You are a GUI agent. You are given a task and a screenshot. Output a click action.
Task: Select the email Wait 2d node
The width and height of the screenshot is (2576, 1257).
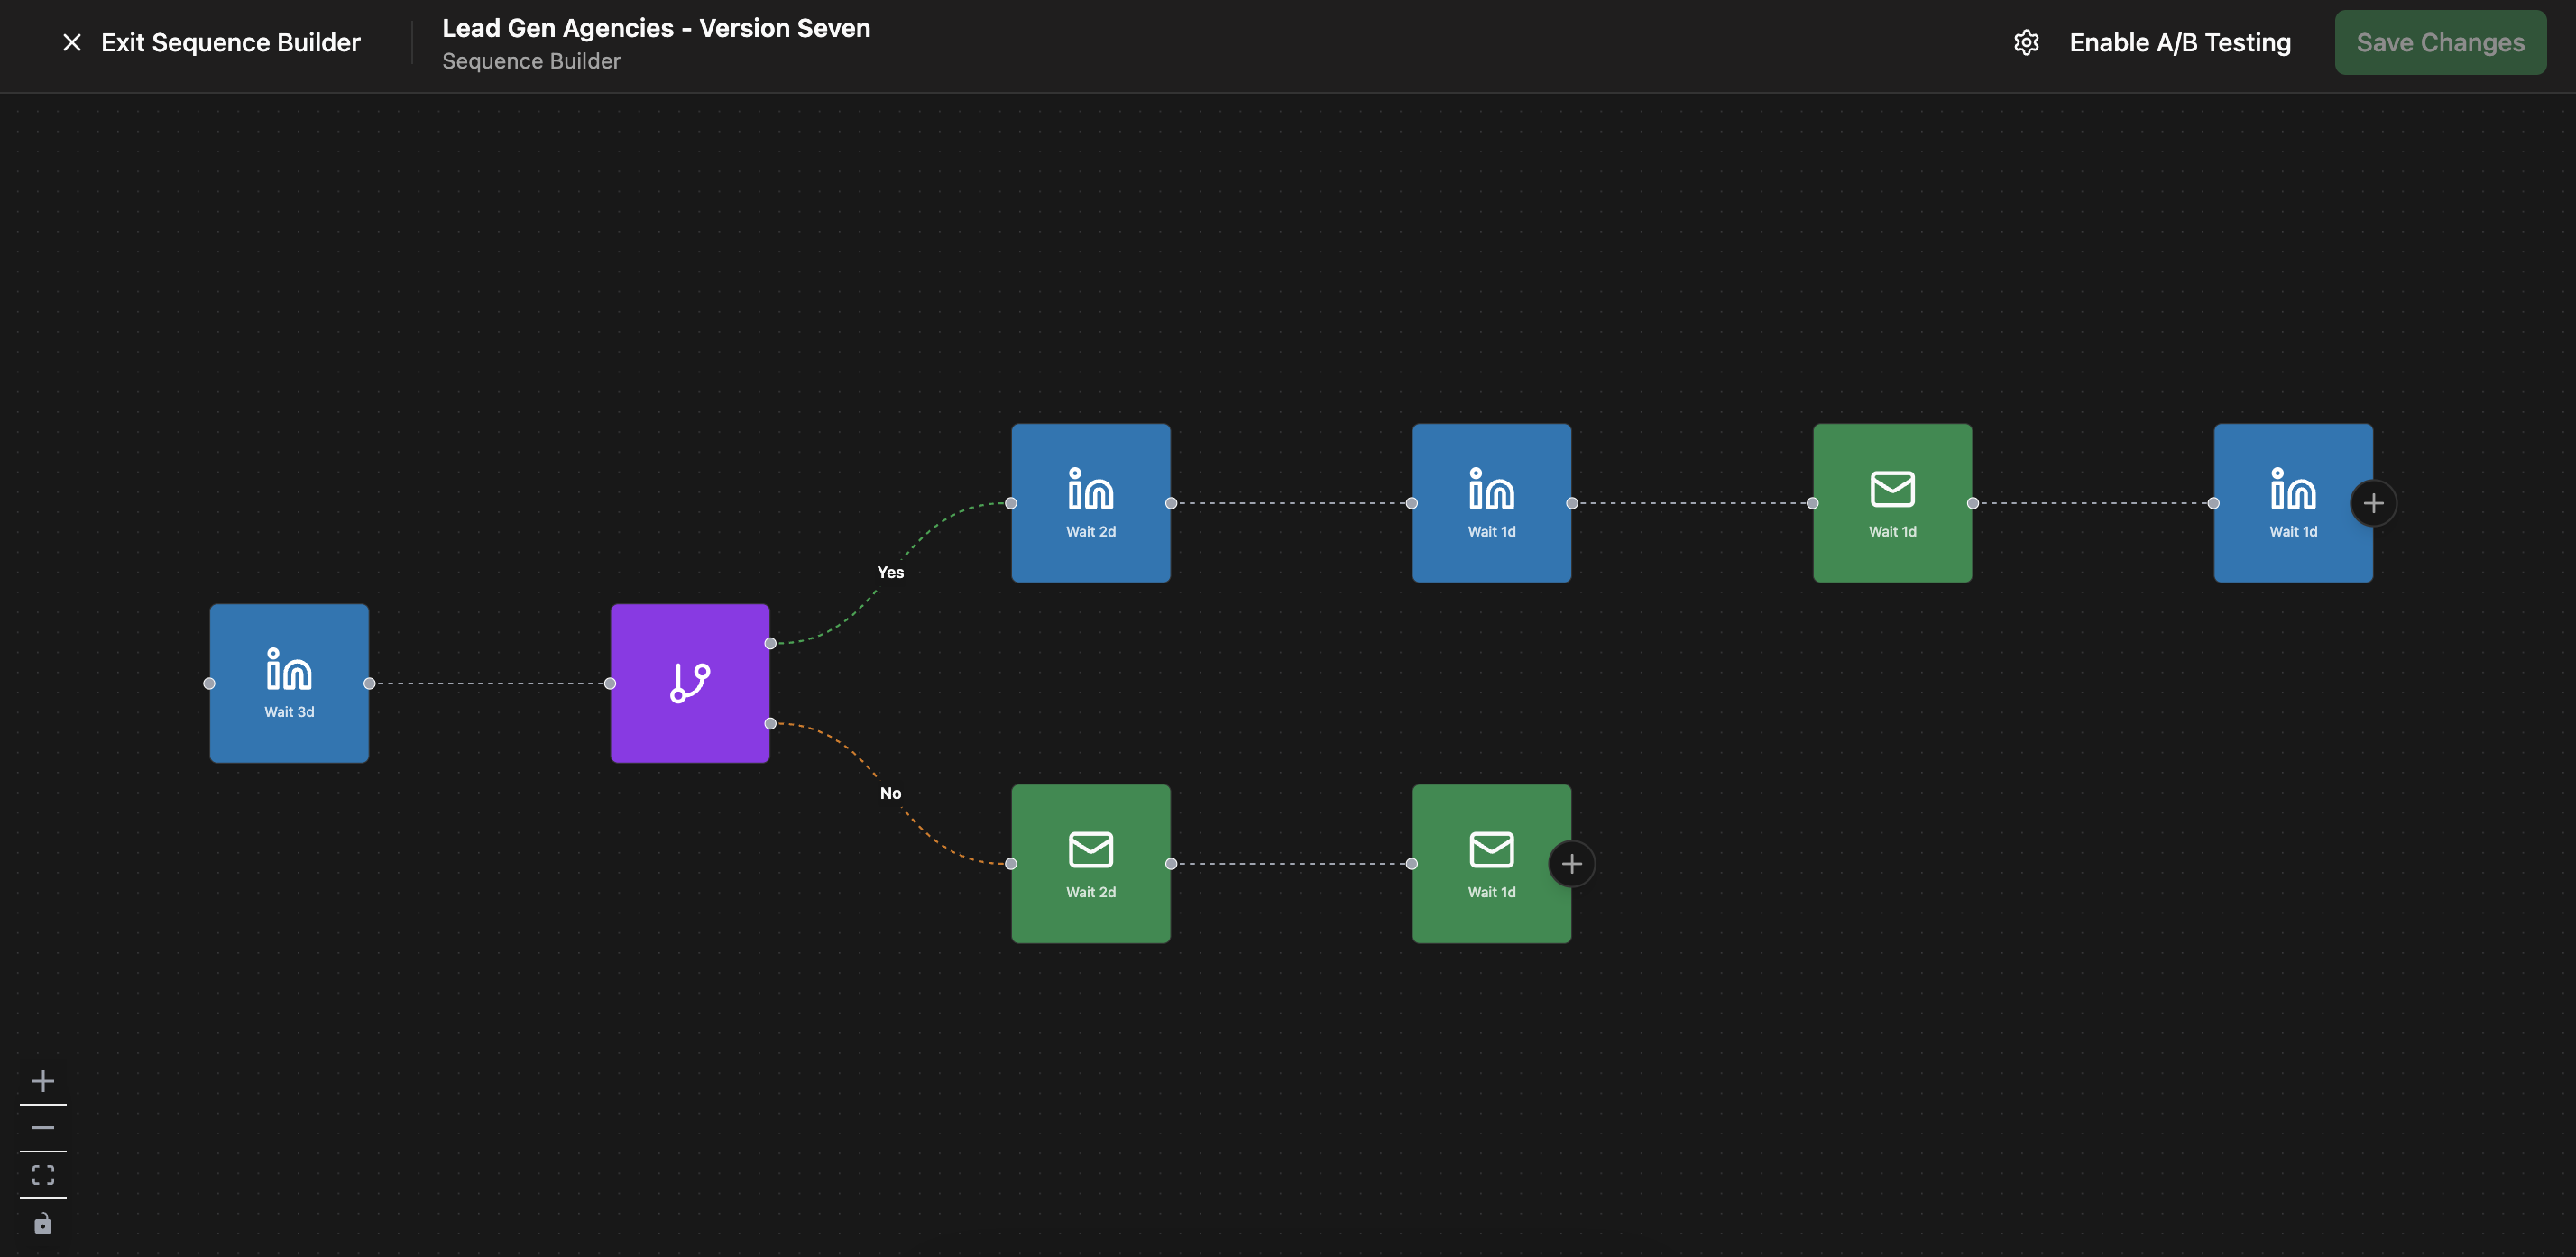pyautogui.click(x=1090, y=863)
